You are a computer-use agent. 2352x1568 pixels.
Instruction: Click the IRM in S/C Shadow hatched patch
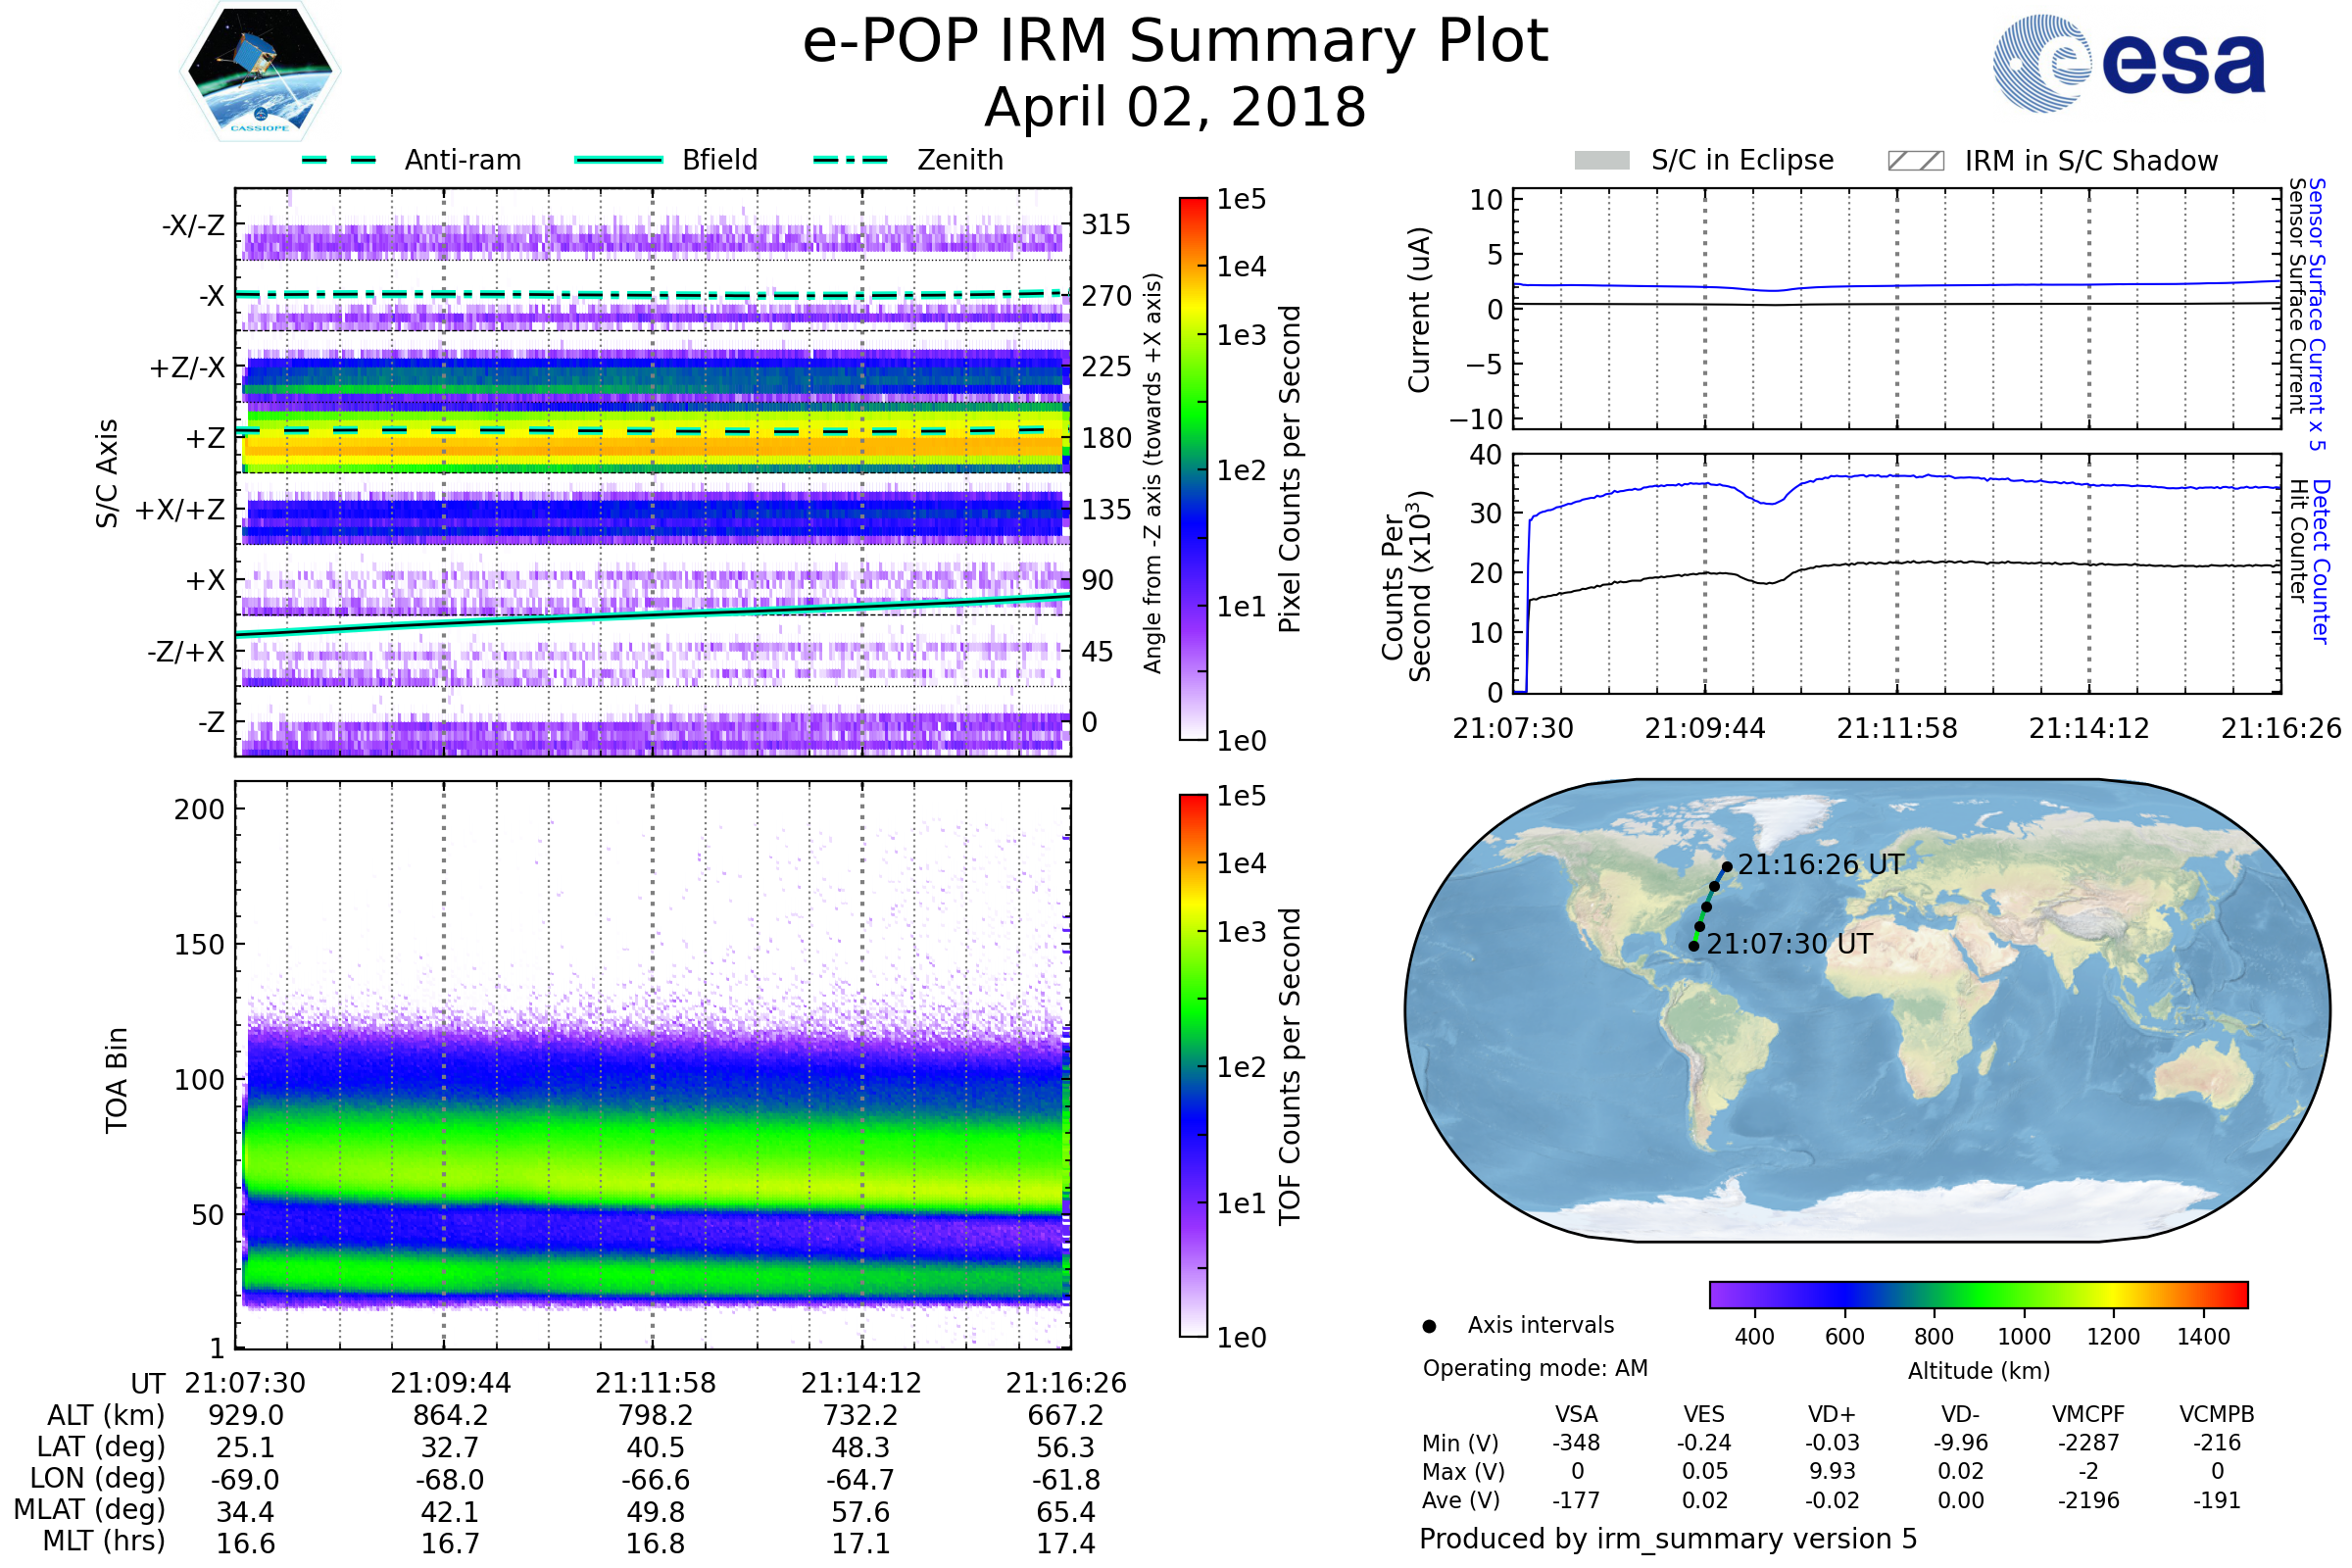[1915, 161]
